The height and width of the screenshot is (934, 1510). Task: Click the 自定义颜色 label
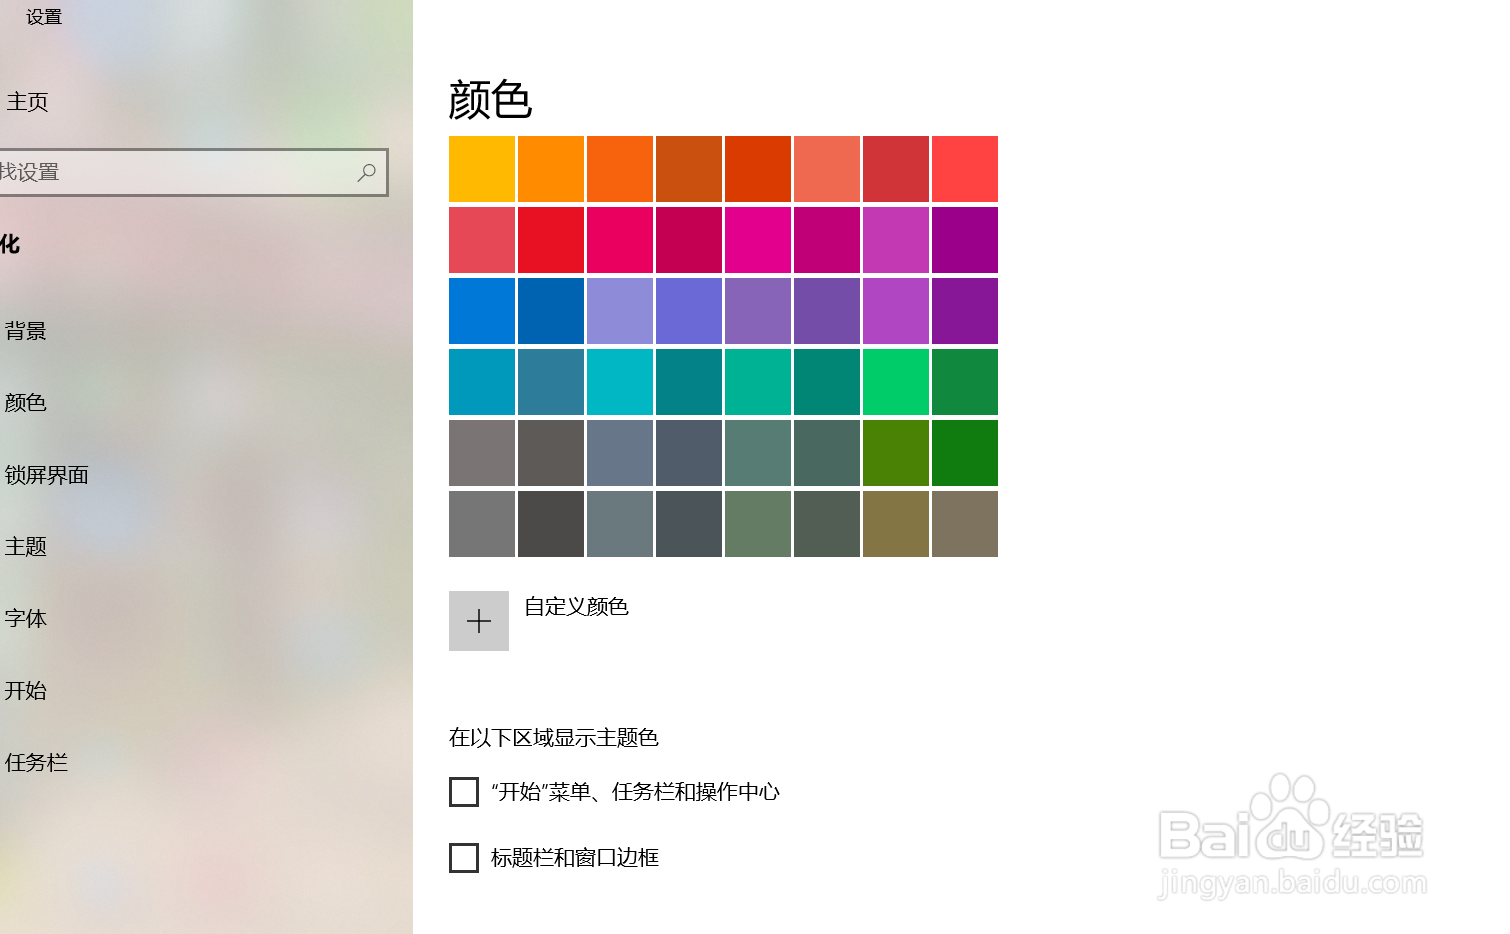coord(576,607)
